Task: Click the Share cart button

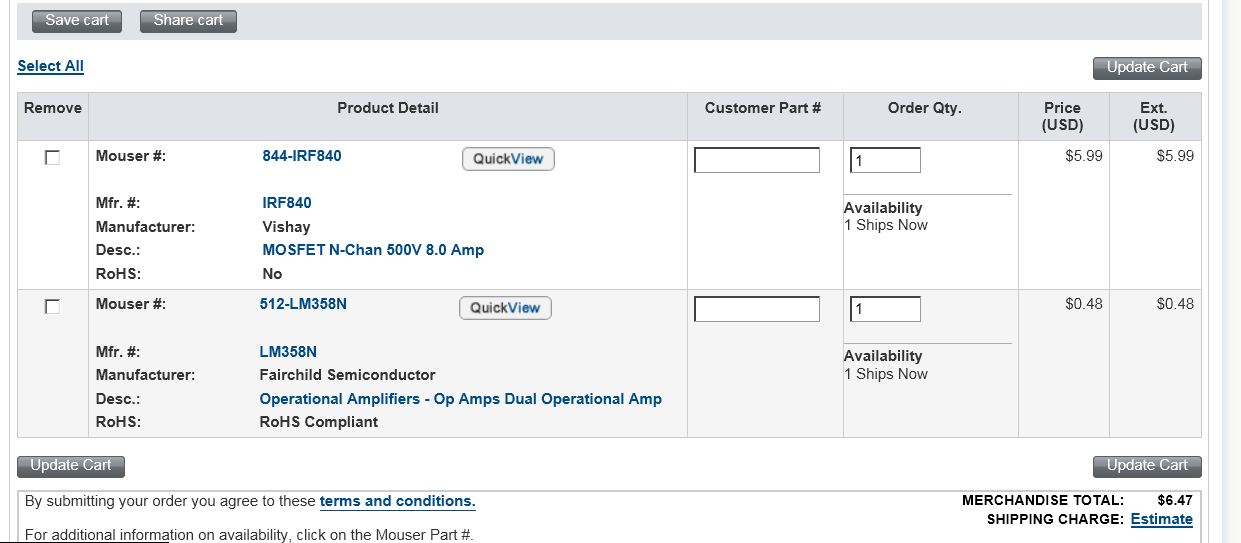Action: [188, 21]
